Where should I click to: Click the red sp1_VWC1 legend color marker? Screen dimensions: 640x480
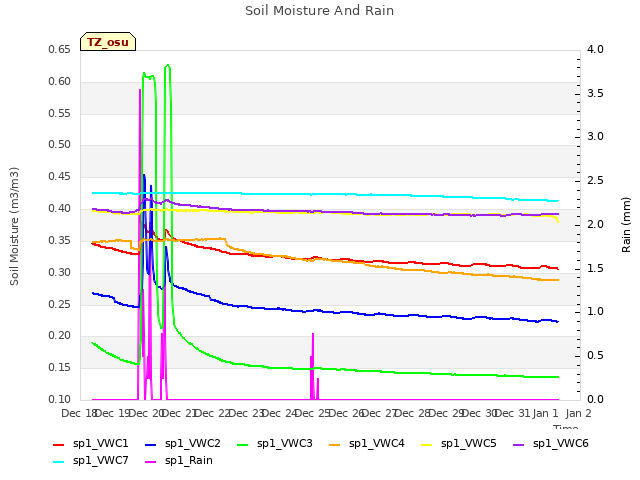point(59,445)
